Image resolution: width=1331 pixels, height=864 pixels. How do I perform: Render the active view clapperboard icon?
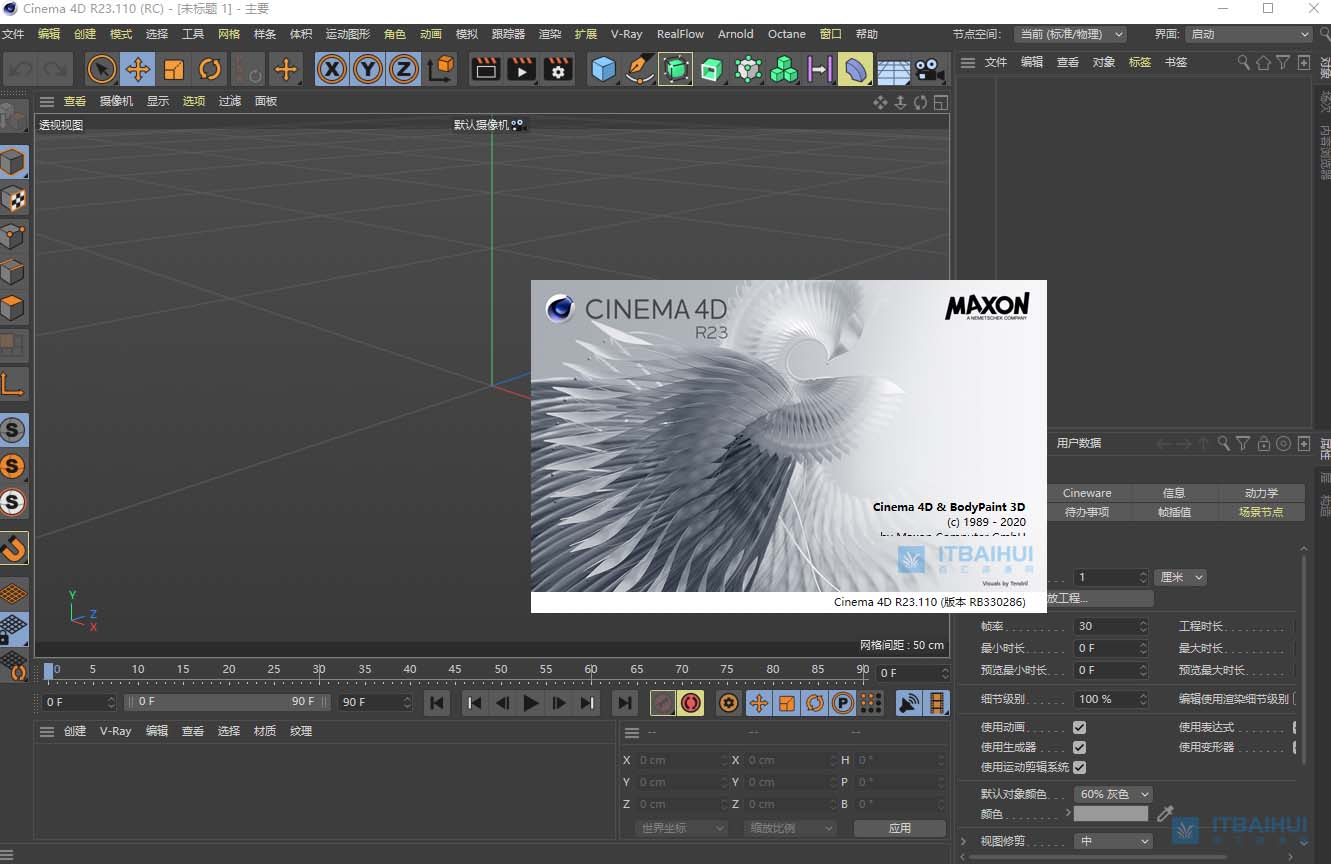pyautogui.click(x=486, y=70)
